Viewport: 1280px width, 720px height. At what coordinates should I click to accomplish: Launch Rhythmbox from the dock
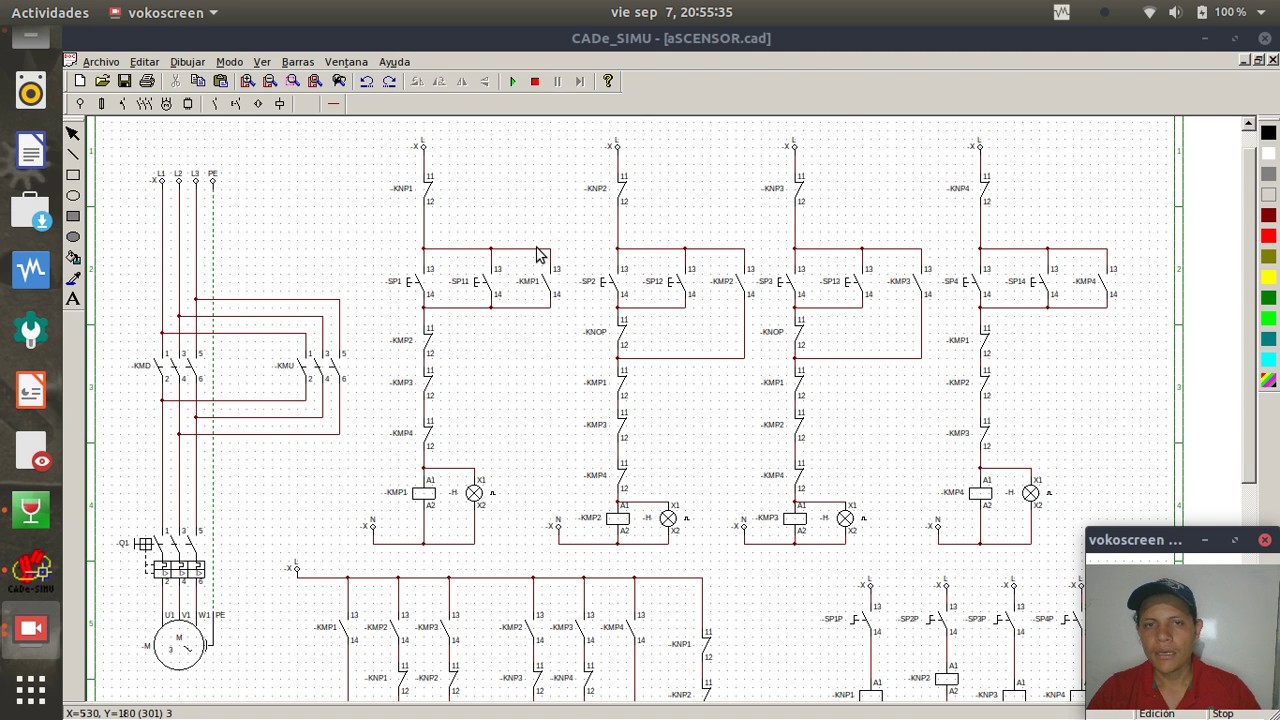click(30, 92)
